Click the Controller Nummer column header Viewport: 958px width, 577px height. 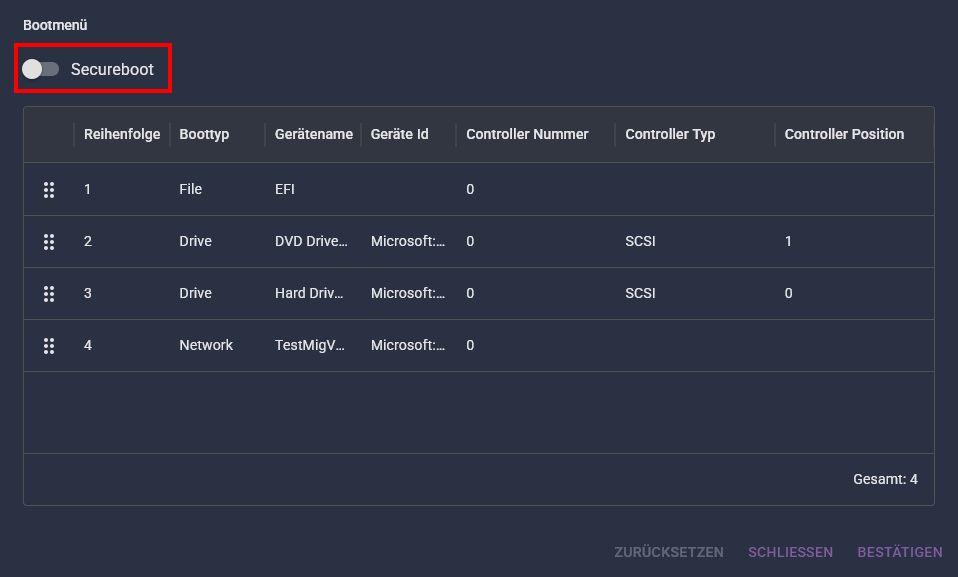[x=527, y=134]
